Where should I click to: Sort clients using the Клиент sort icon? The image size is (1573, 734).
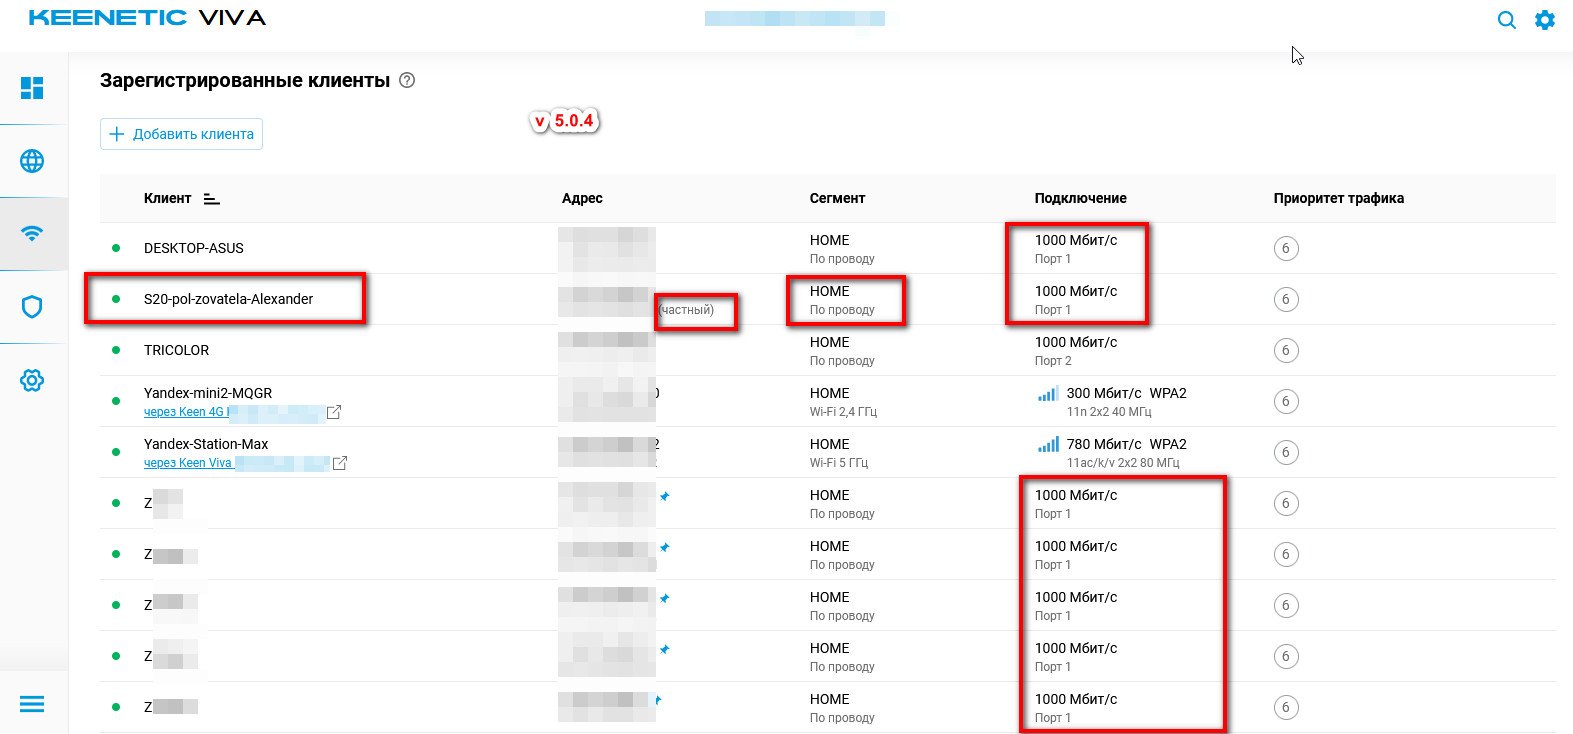211,199
